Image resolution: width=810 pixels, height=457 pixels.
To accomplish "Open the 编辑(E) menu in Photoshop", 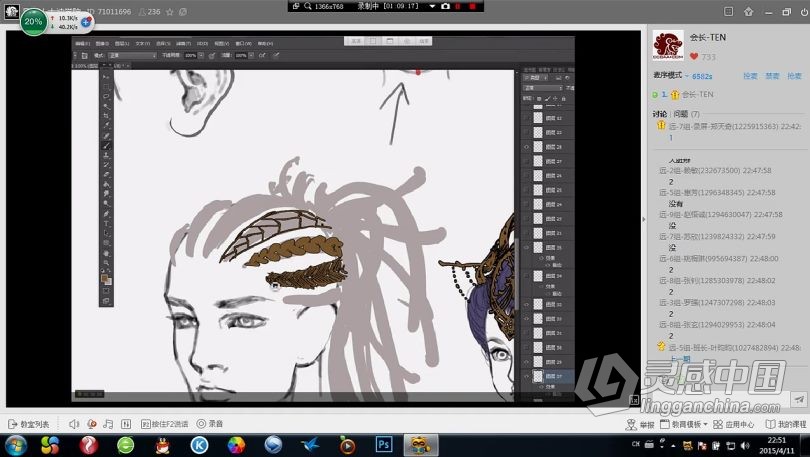I will pyautogui.click(x=83, y=44).
